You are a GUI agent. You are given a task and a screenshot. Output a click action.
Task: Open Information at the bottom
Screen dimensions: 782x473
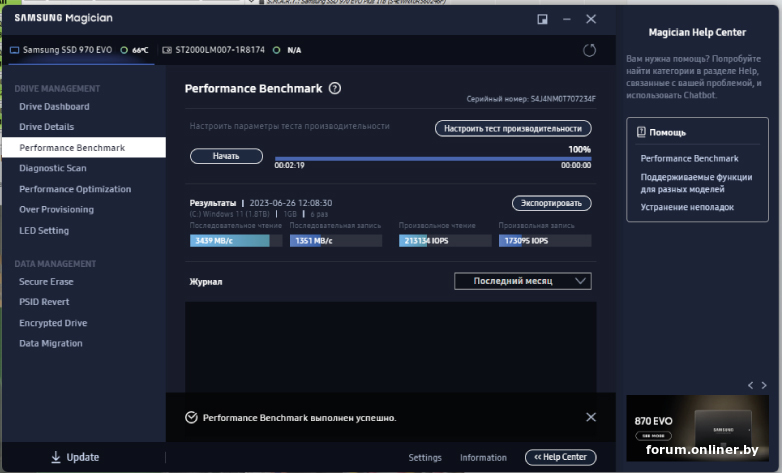click(x=483, y=458)
